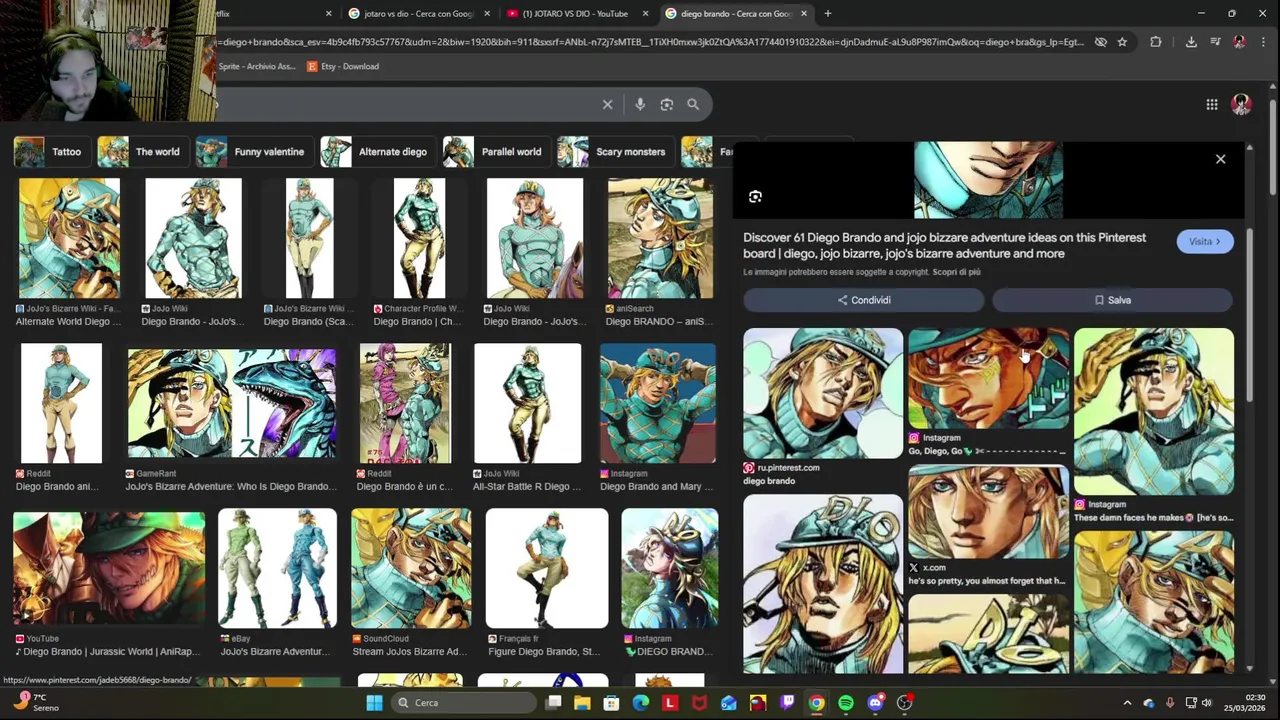Open Spotify from the taskbar
The width and height of the screenshot is (1280, 720).
[x=846, y=703]
